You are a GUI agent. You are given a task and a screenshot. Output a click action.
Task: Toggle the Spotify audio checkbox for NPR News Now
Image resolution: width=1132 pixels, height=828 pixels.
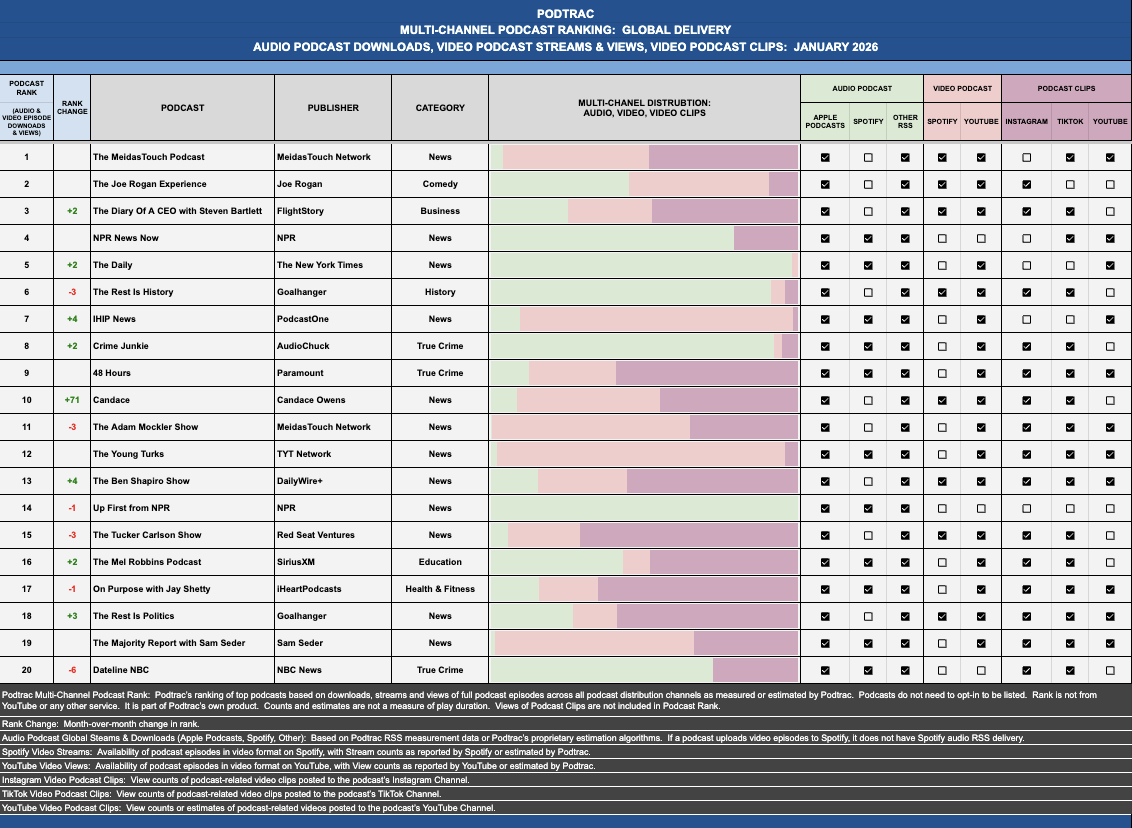coord(867,238)
